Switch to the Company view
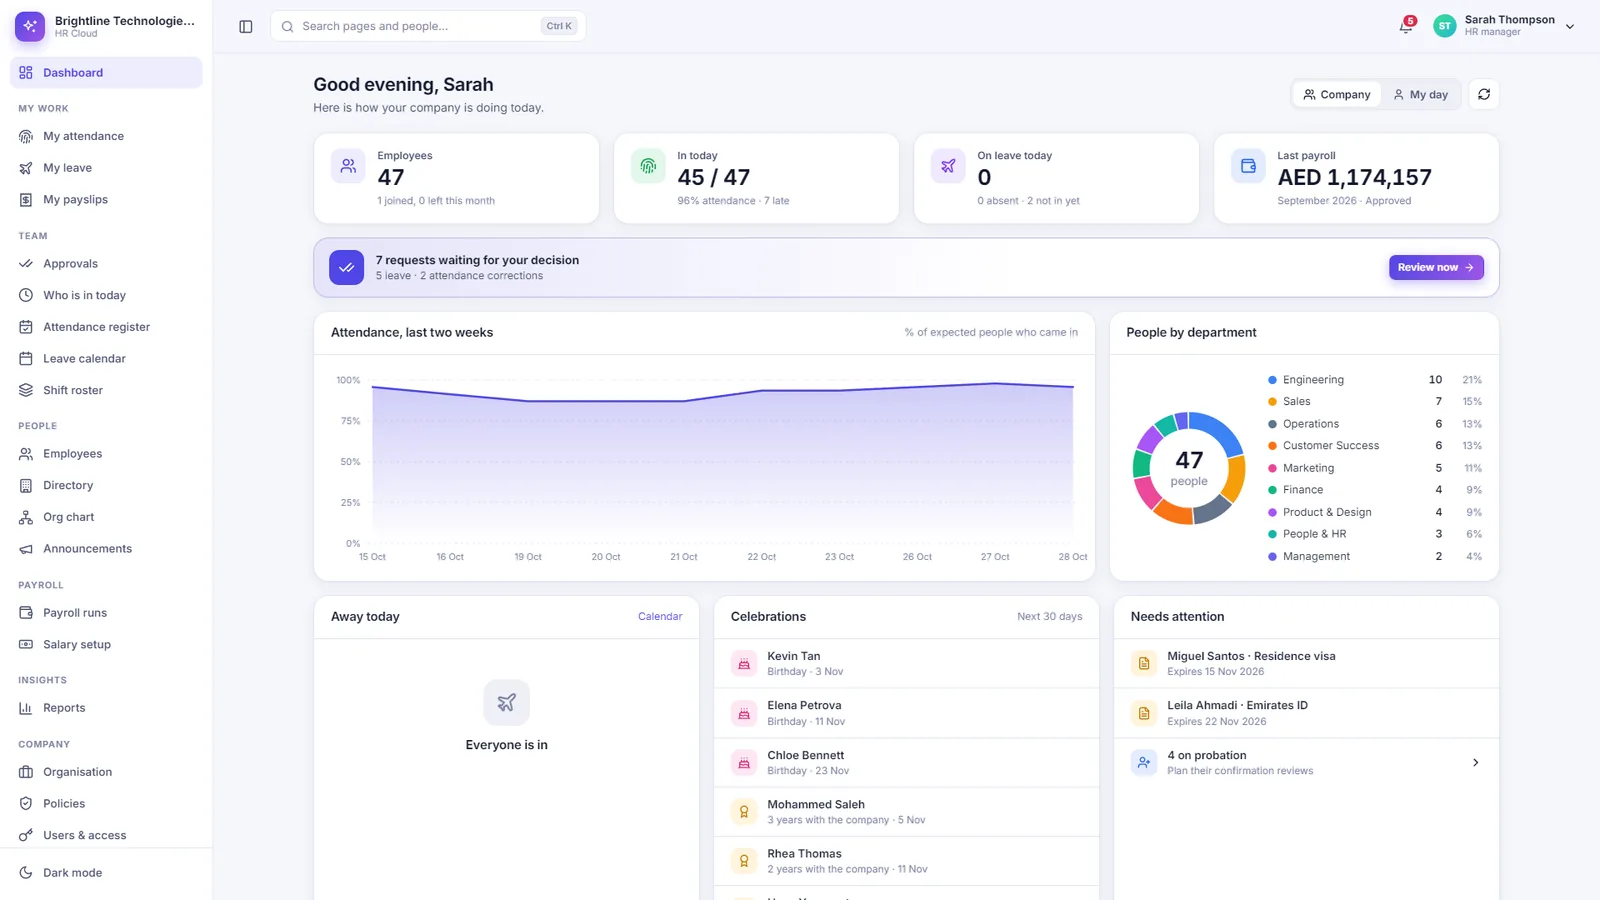Image resolution: width=1600 pixels, height=900 pixels. 1337,94
